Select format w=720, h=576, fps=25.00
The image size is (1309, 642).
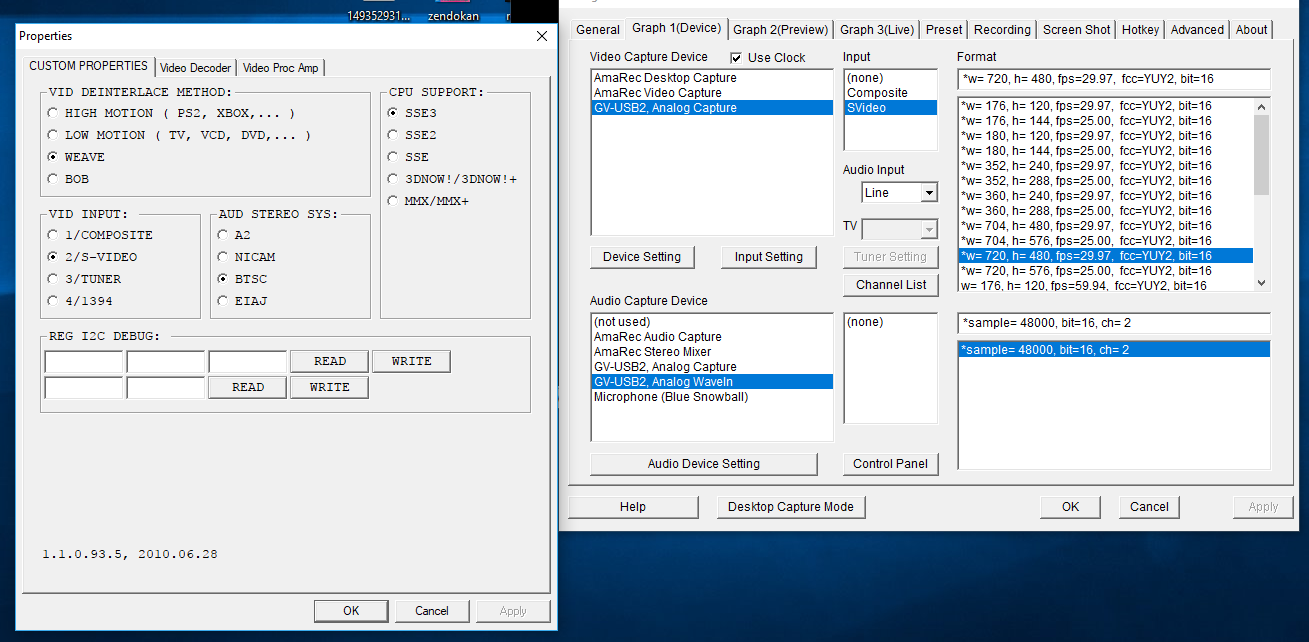click(x=1106, y=271)
